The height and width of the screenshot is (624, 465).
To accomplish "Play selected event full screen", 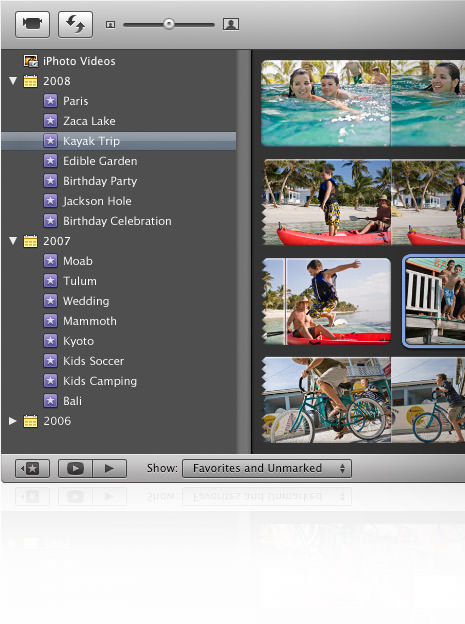I will (75, 468).
